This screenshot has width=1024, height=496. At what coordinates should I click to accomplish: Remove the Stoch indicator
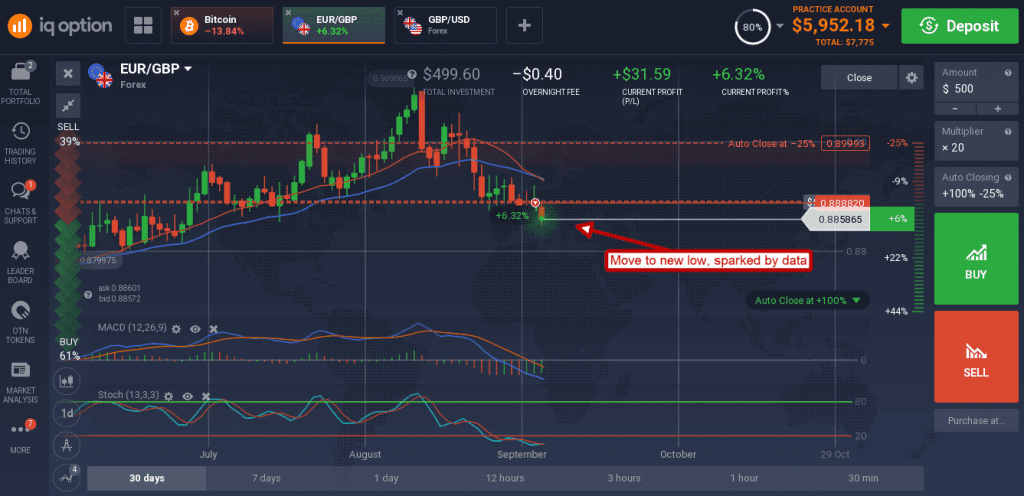click(x=206, y=396)
